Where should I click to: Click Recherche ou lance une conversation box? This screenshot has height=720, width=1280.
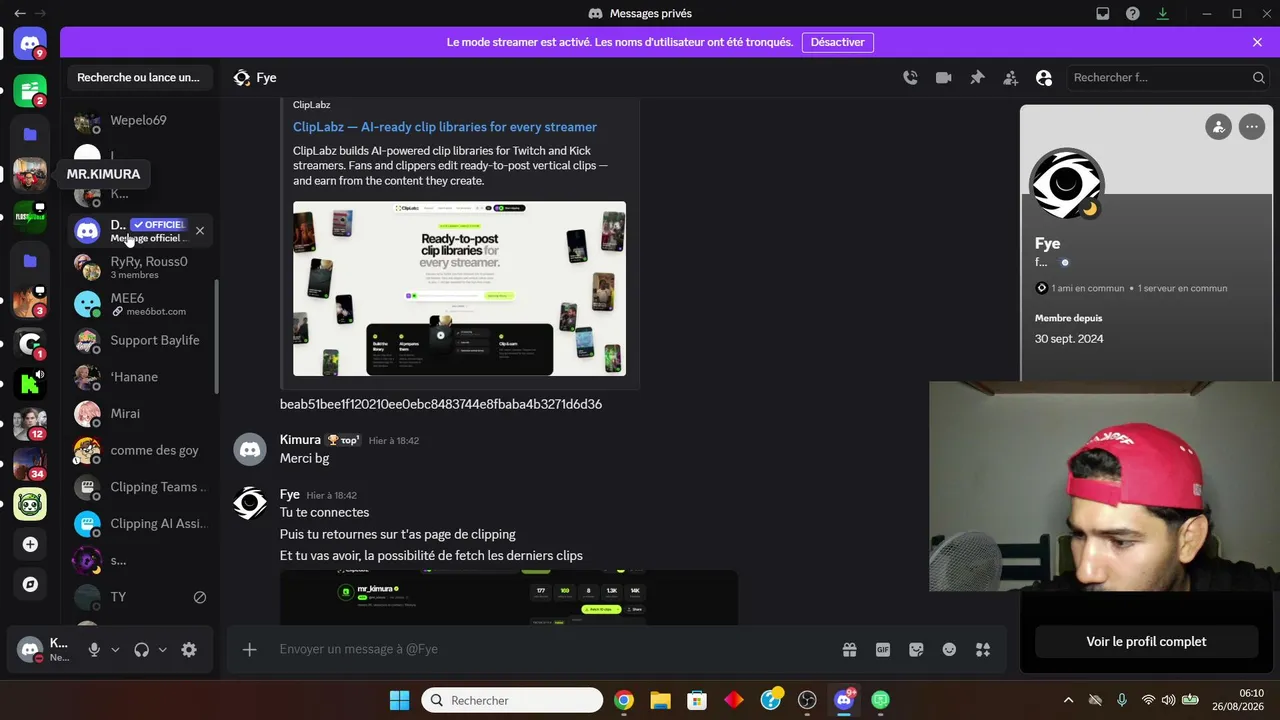point(140,78)
